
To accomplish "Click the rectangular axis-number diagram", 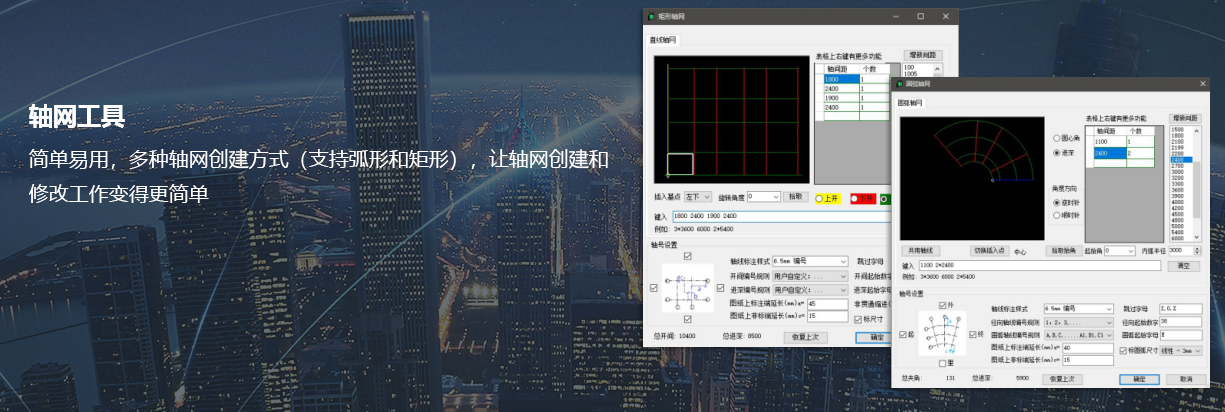I will (687, 288).
